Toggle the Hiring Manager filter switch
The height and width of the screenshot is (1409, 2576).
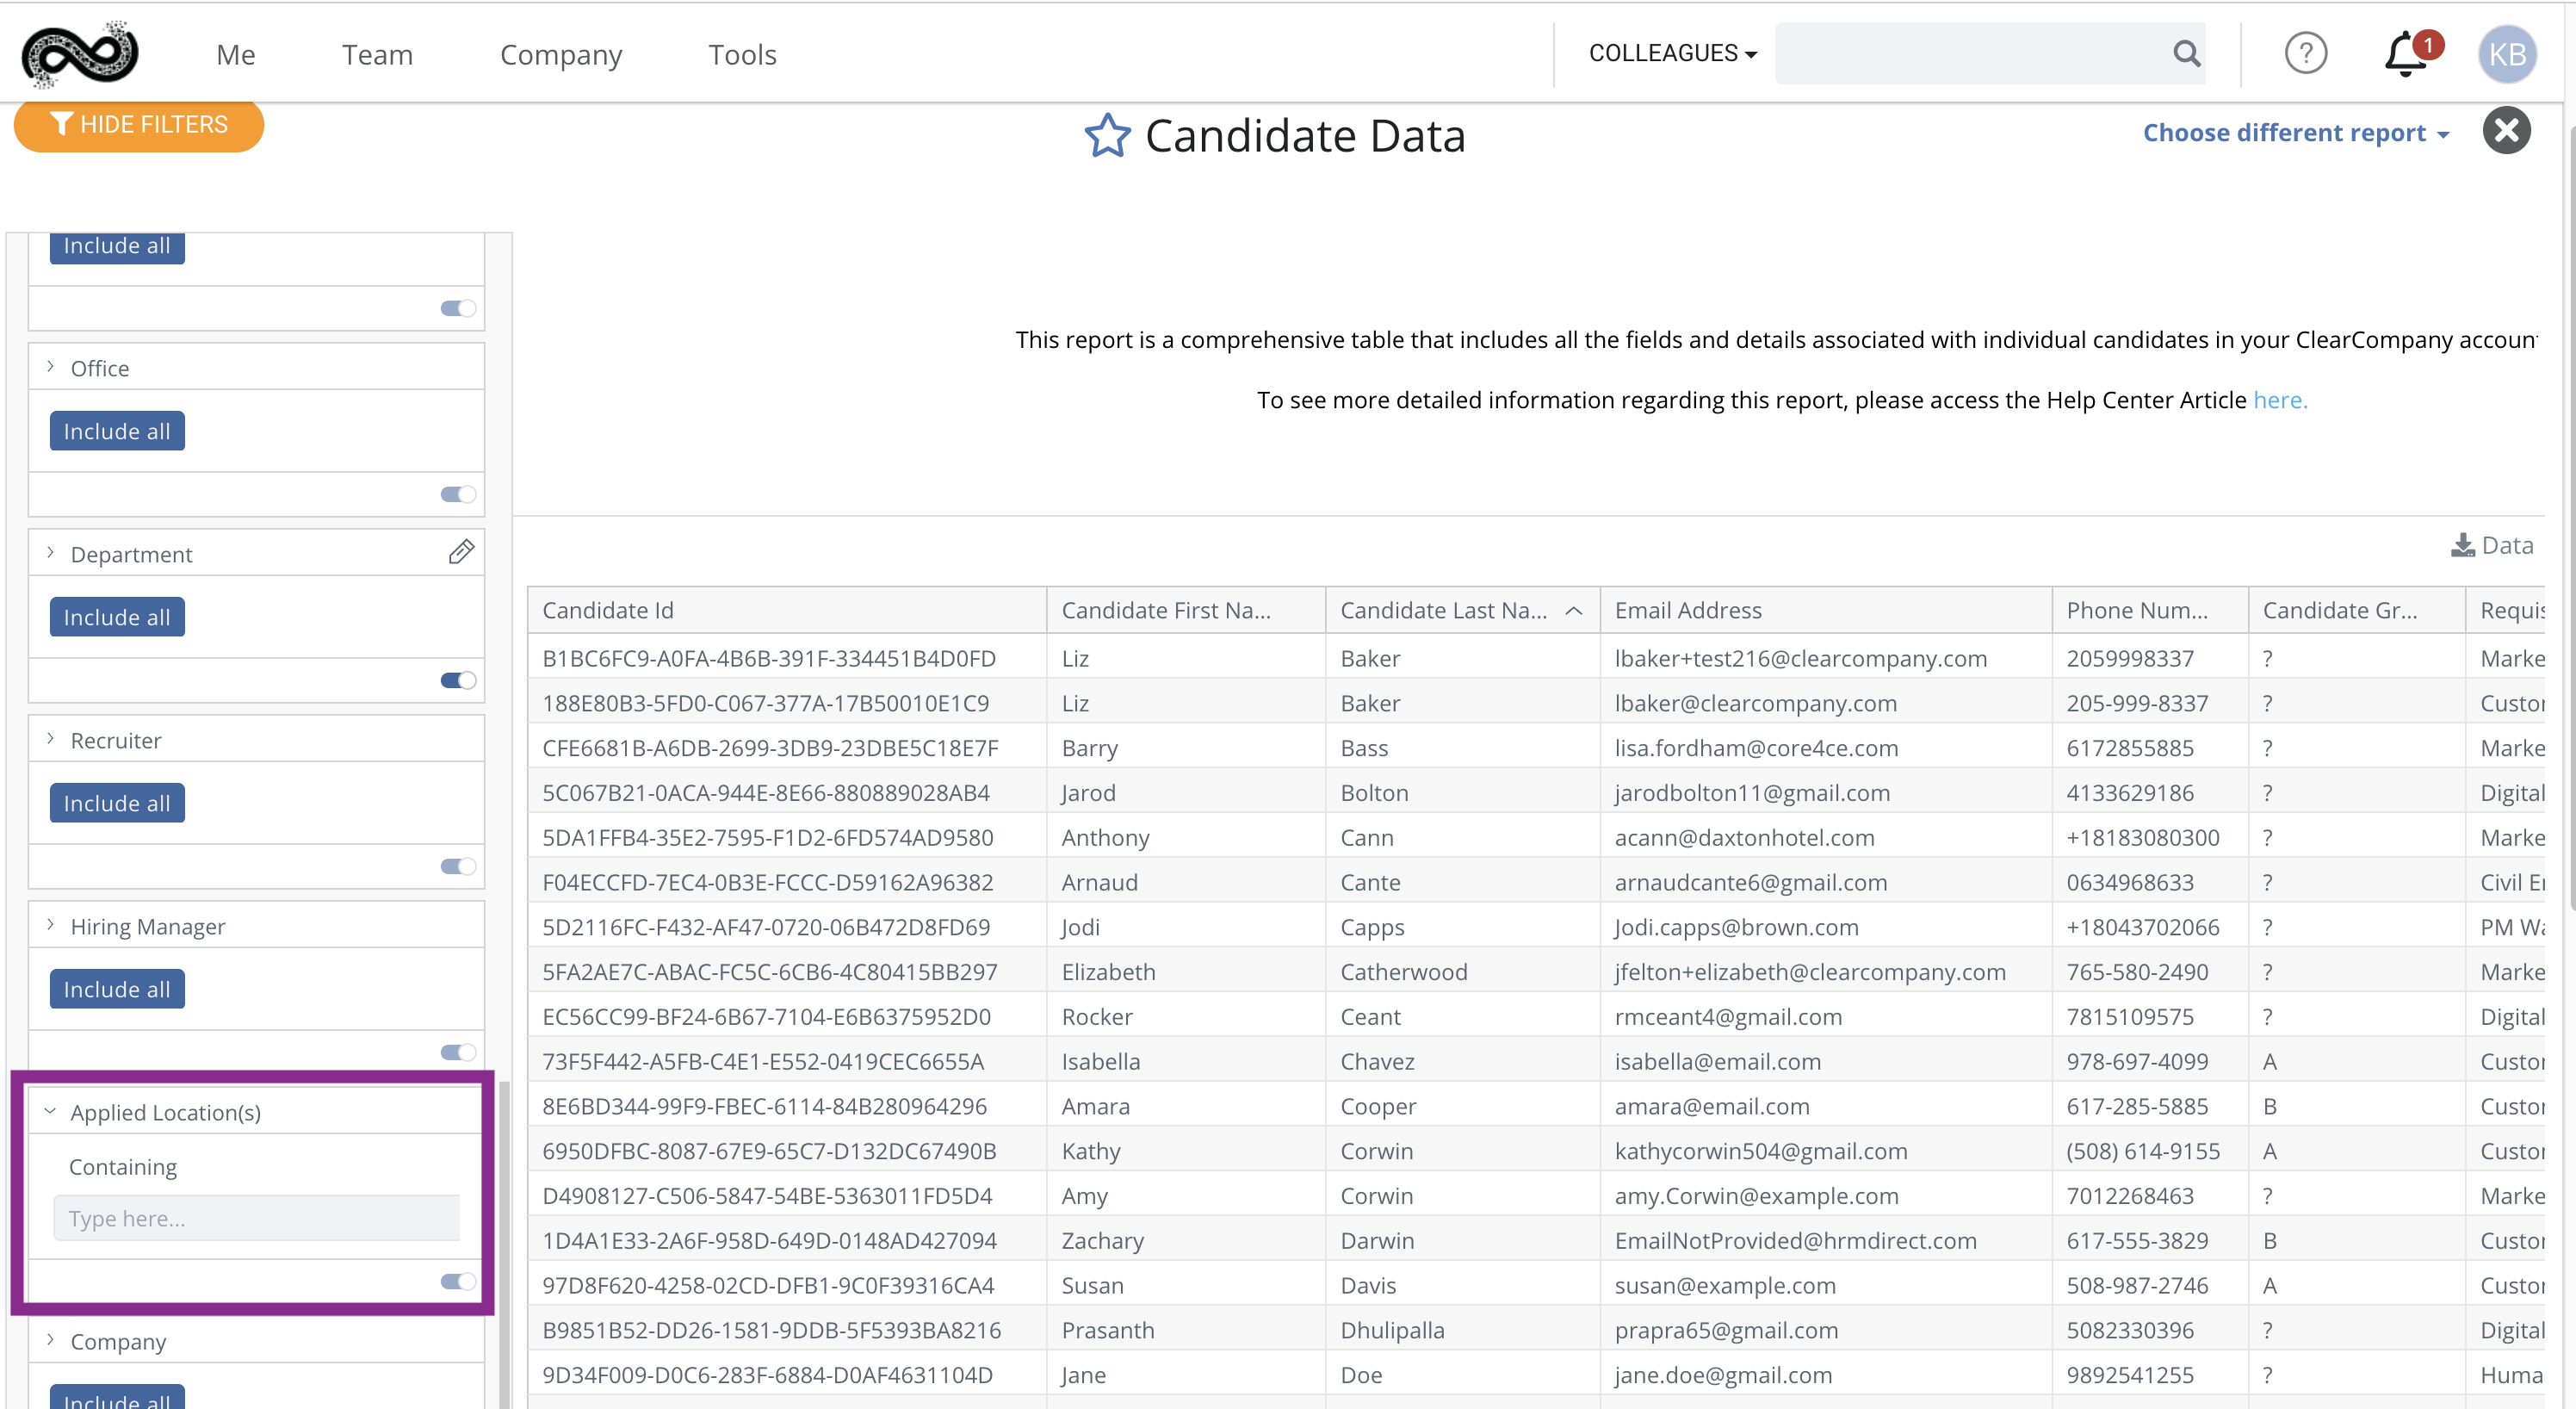point(458,1052)
